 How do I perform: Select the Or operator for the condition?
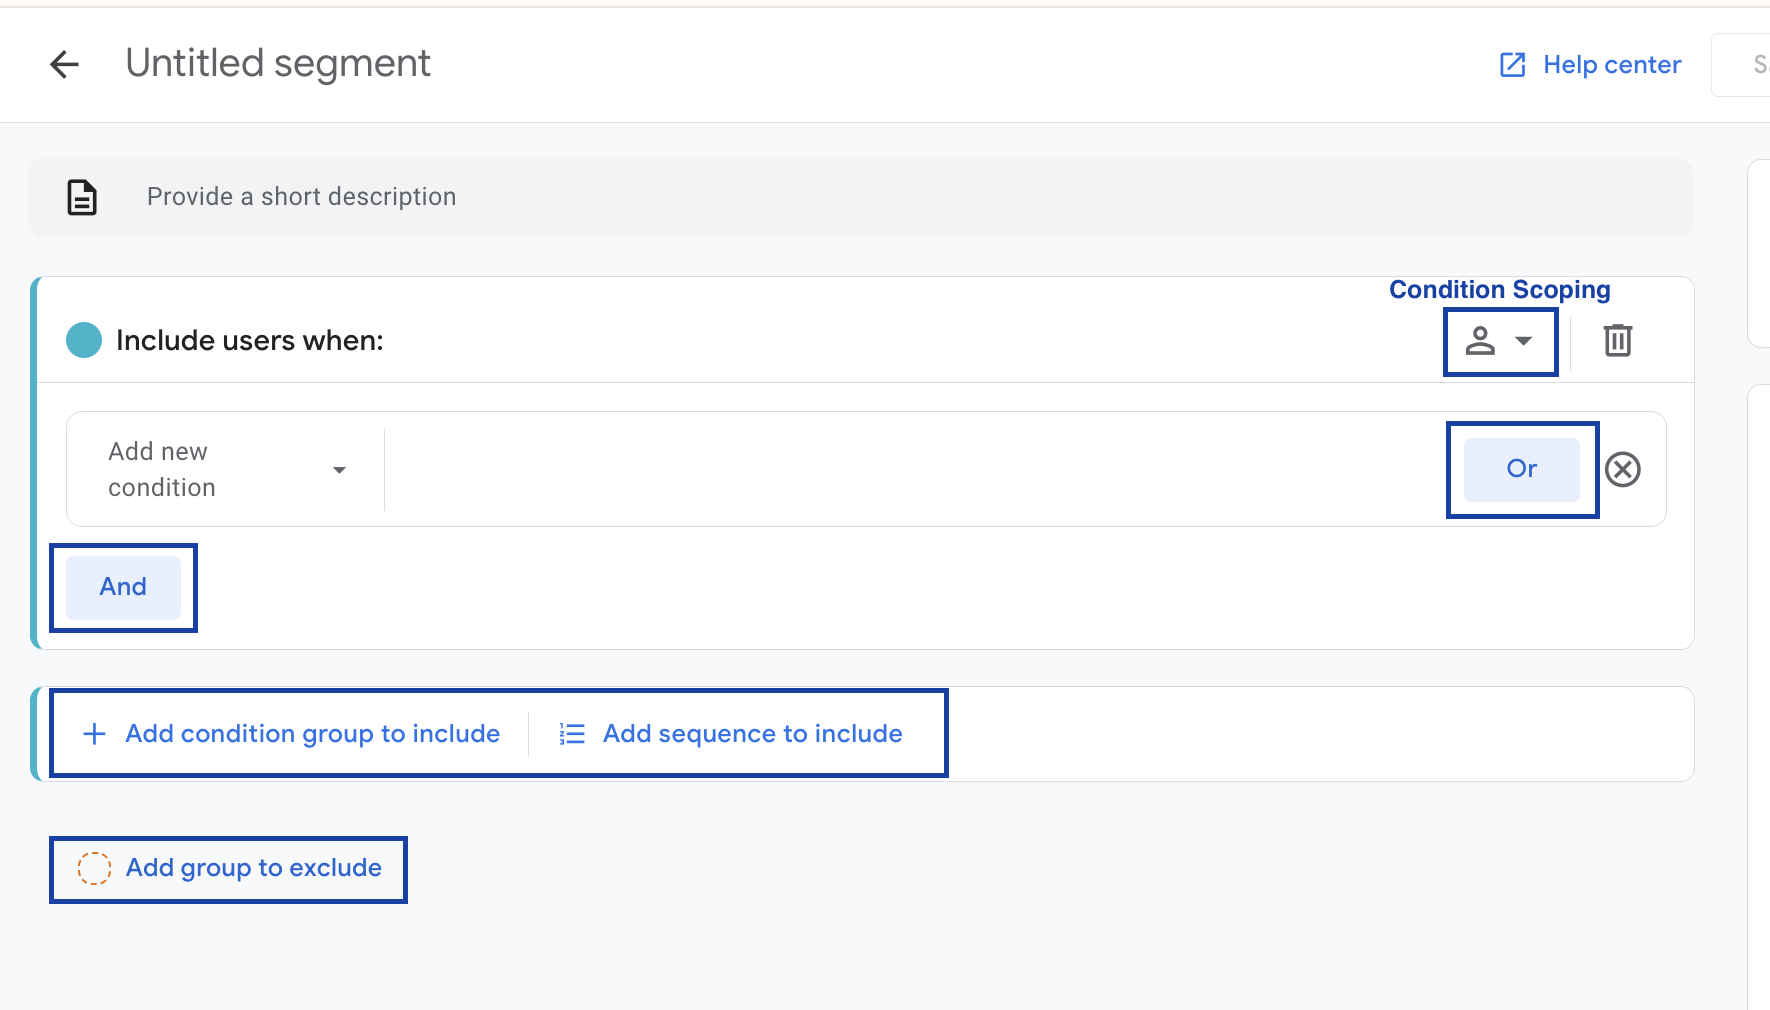tap(1520, 469)
